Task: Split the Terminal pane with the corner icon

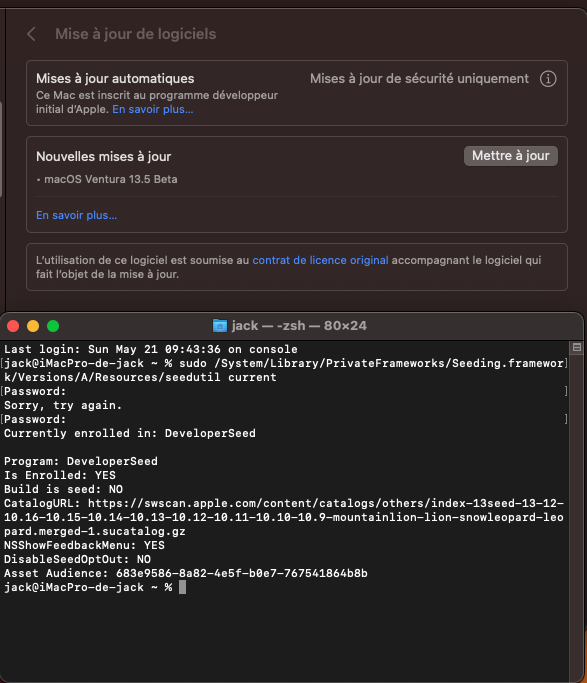Action: [577, 347]
